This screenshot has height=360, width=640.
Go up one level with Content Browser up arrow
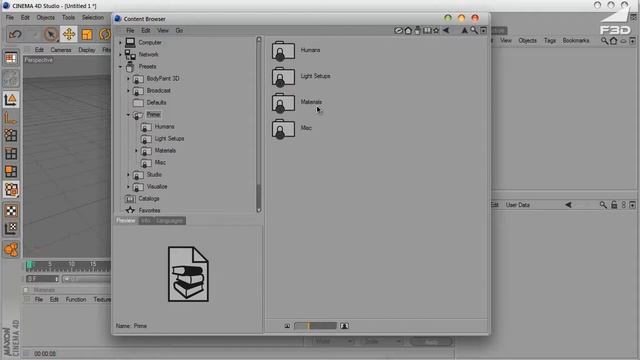click(x=464, y=30)
